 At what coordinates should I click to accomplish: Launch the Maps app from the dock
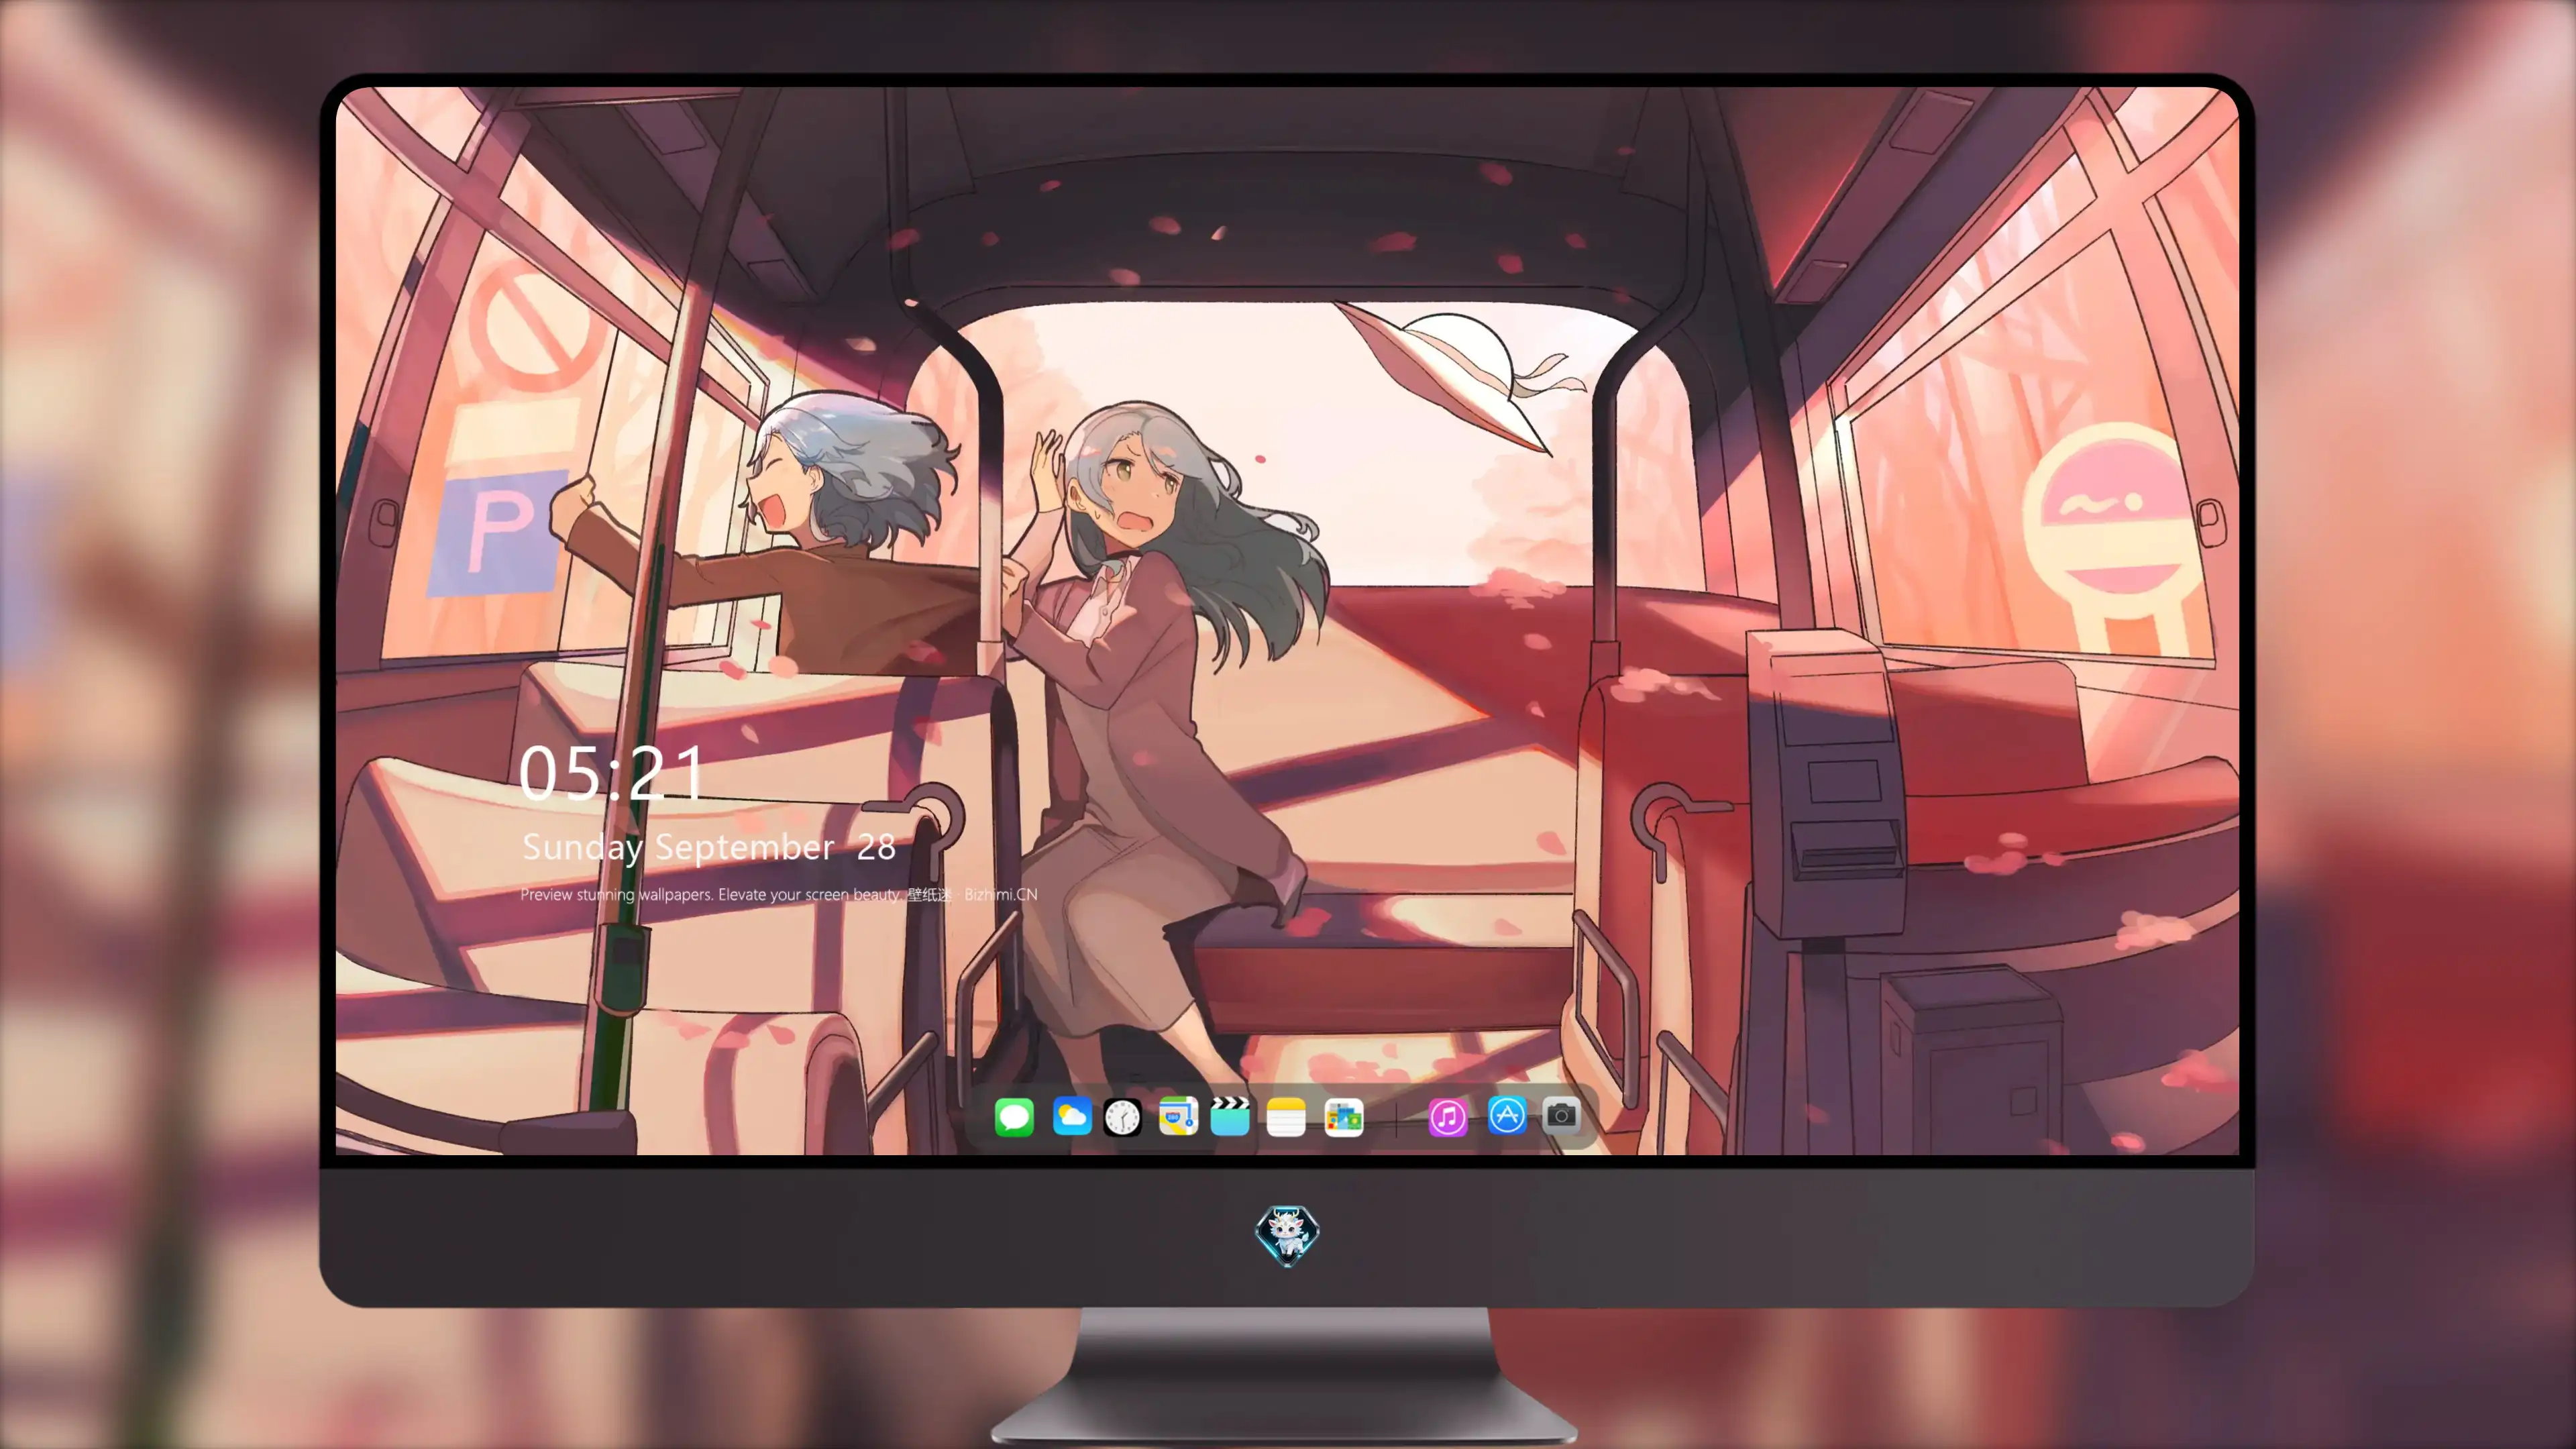tap(1178, 1116)
